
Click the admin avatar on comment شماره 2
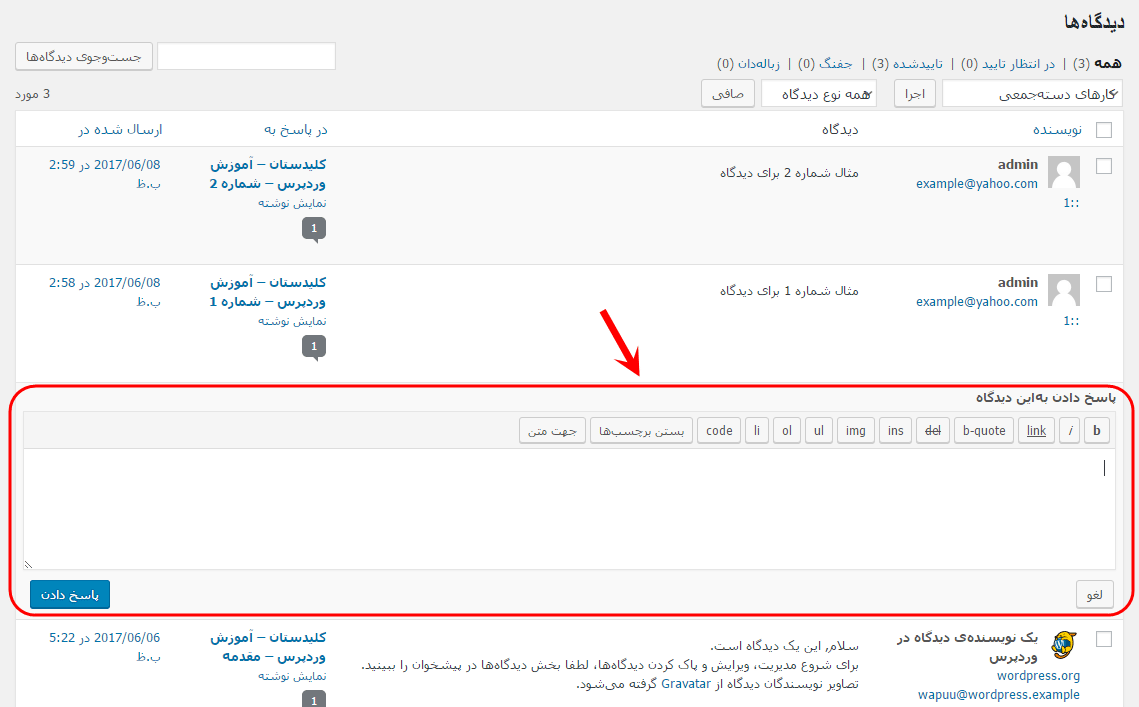1063,172
